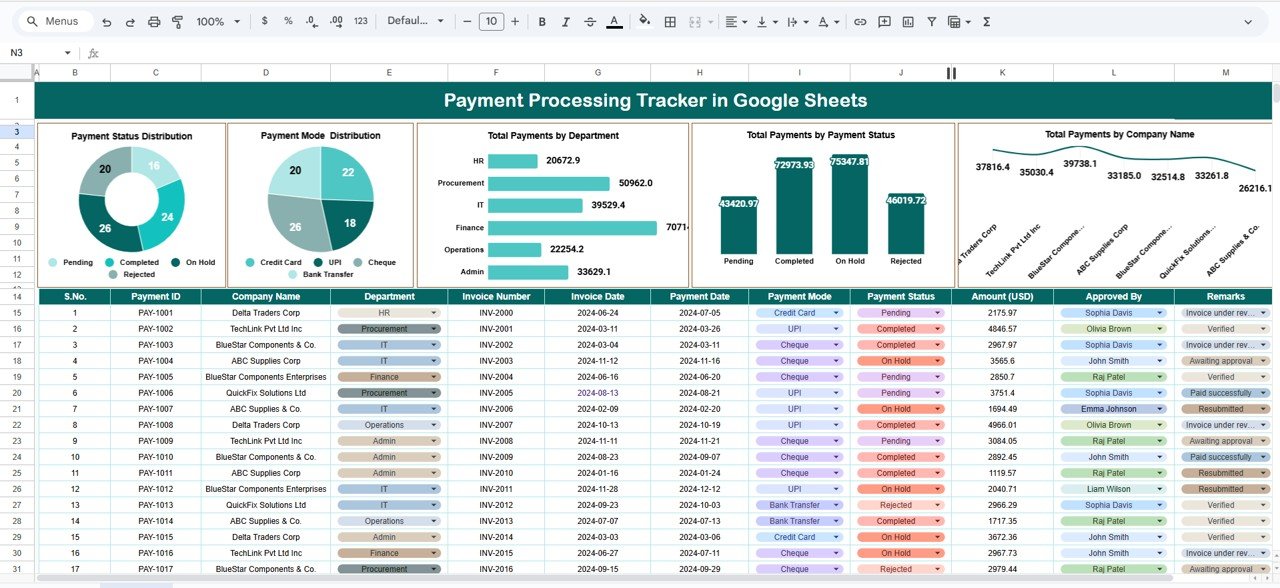Select the Borders icon
Screen dimensions: 1280x588
coord(669,21)
